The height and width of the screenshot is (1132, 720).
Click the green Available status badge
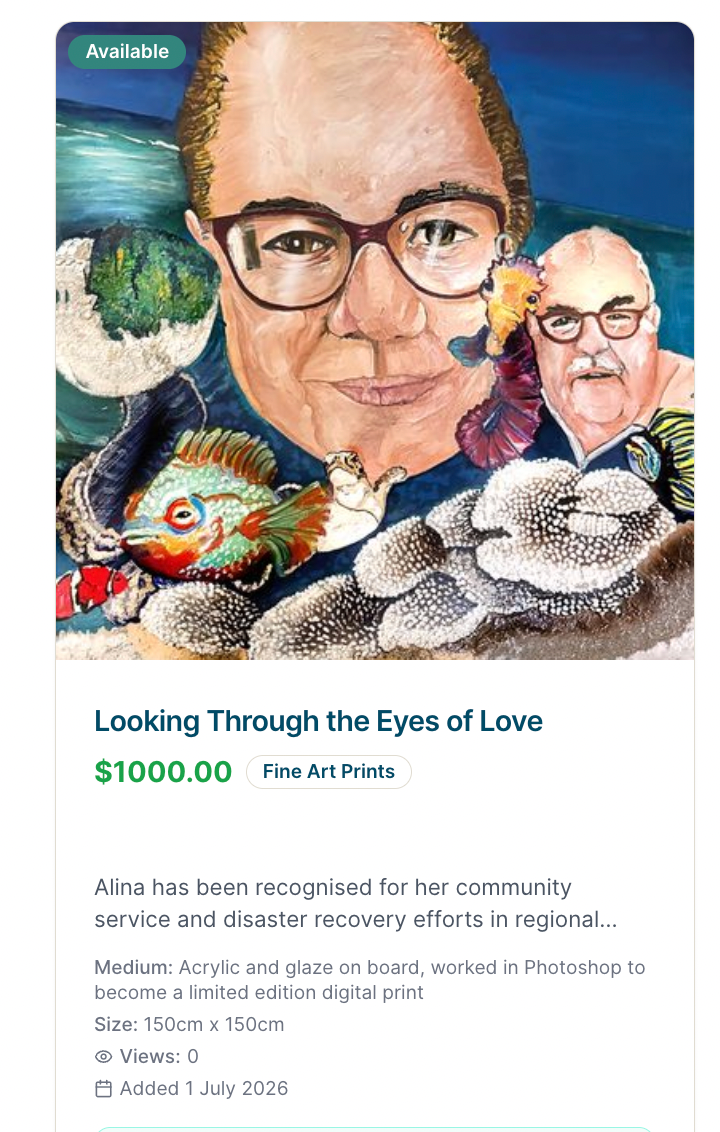coord(127,51)
